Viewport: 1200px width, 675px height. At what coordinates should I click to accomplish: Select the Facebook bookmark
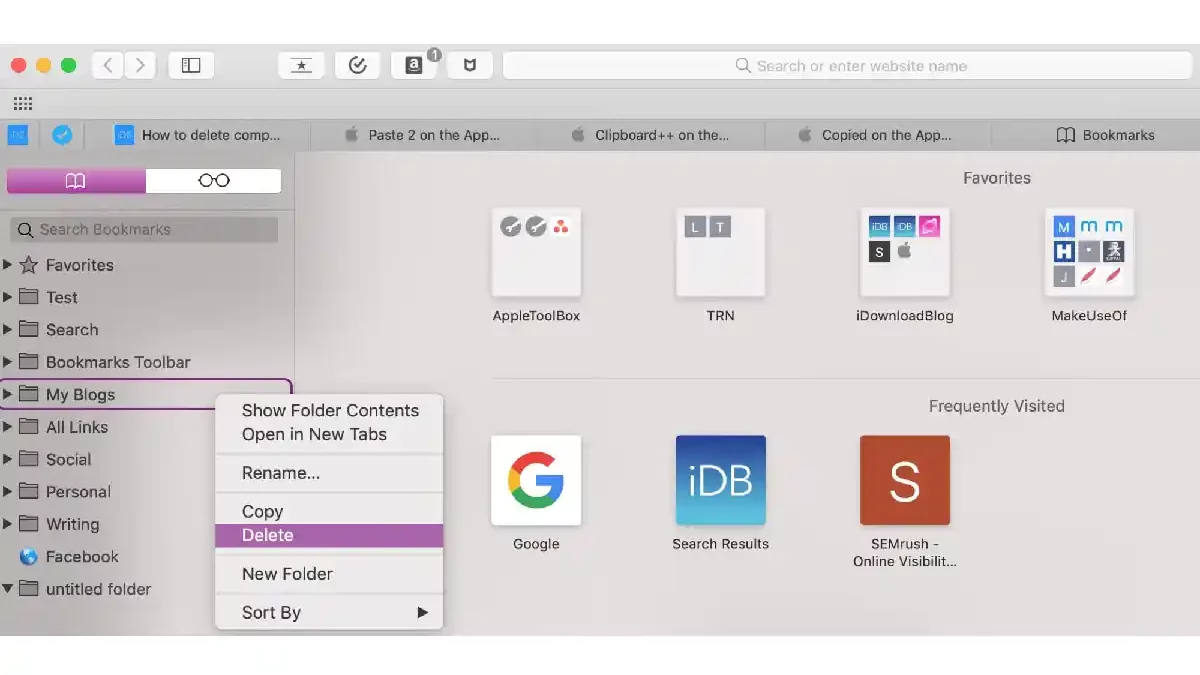[x=82, y=557]
